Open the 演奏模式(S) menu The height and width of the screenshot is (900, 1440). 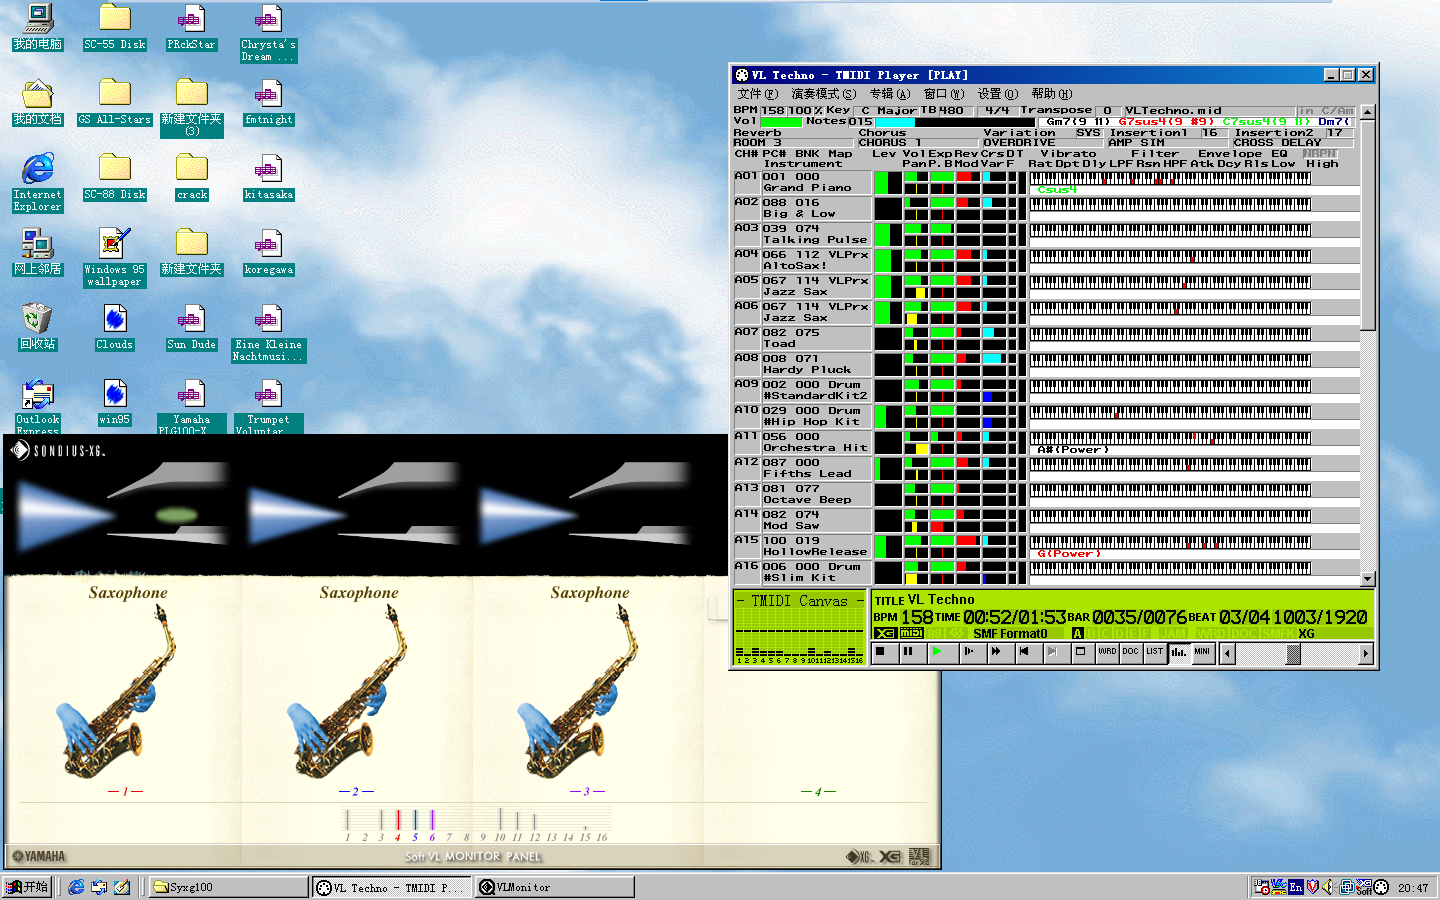pos(823,94)
